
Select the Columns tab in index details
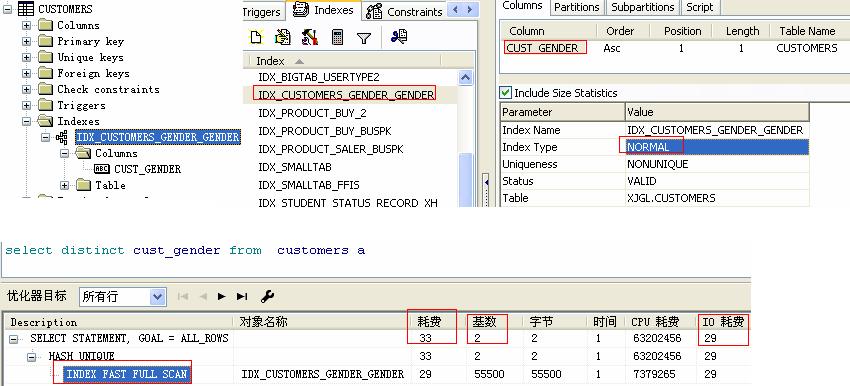pyautogui.click(x=523, y=7)
